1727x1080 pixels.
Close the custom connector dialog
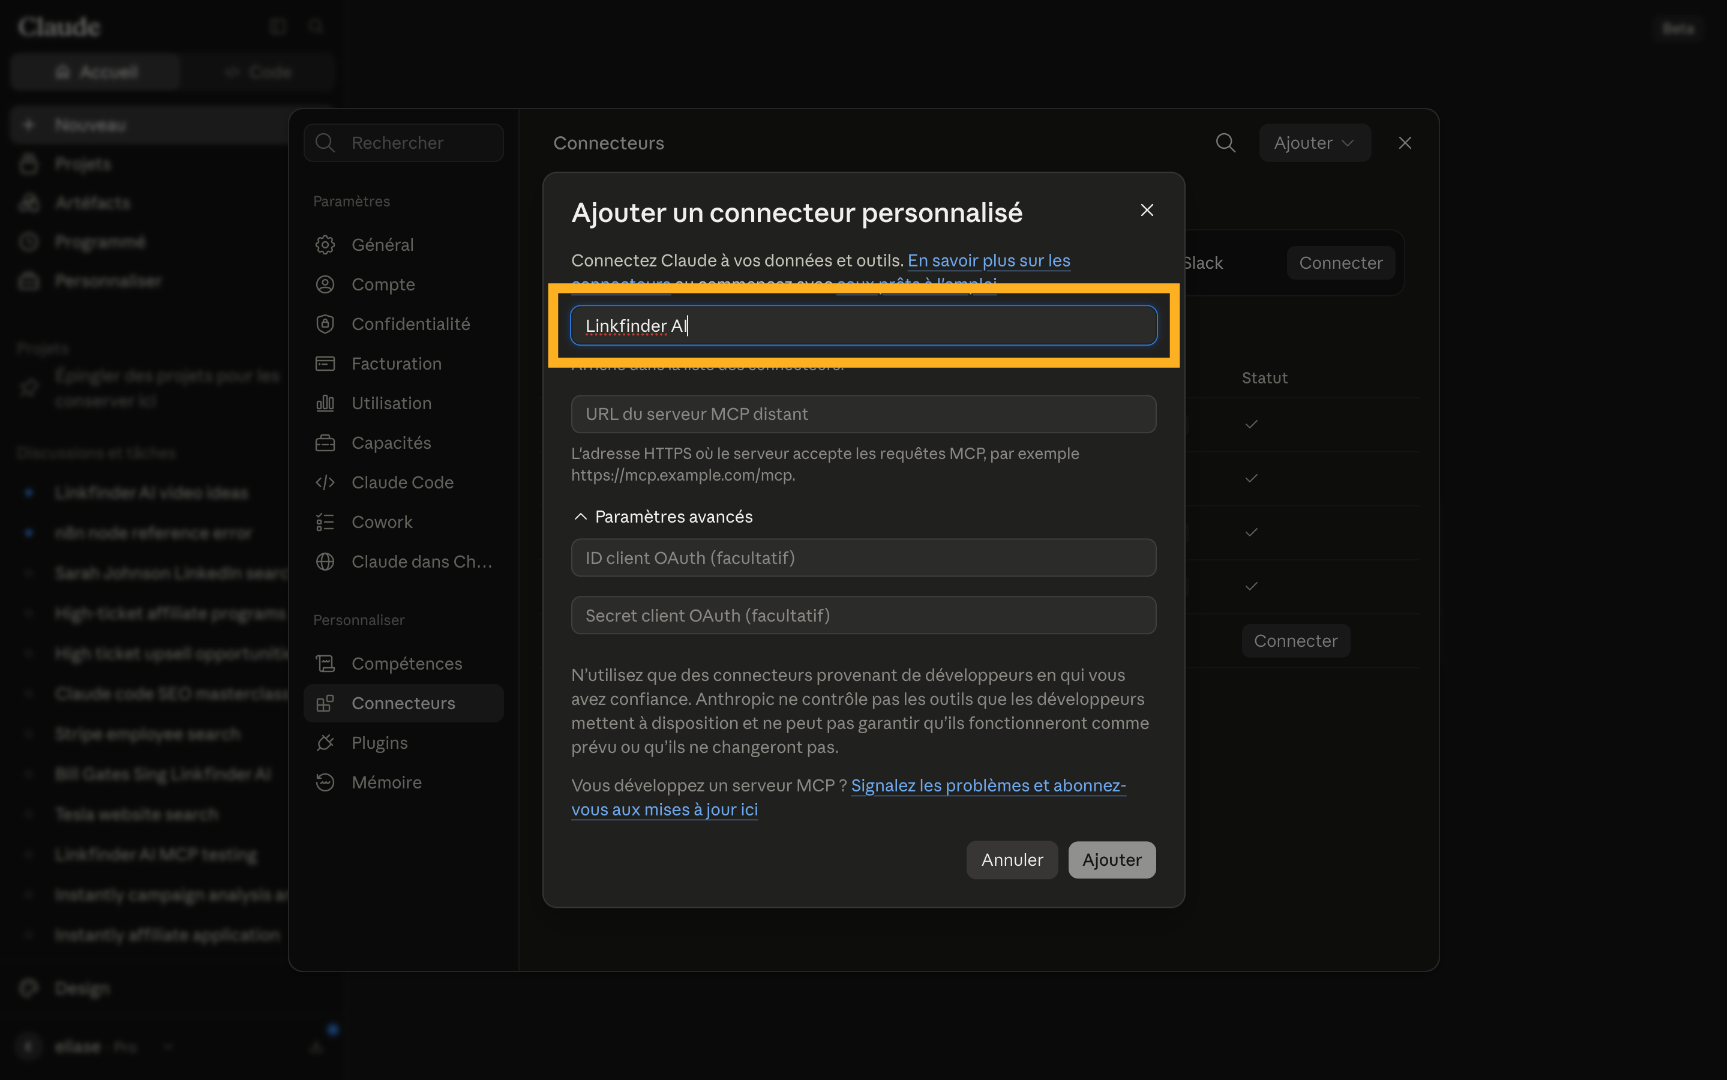coord(1147,210)
